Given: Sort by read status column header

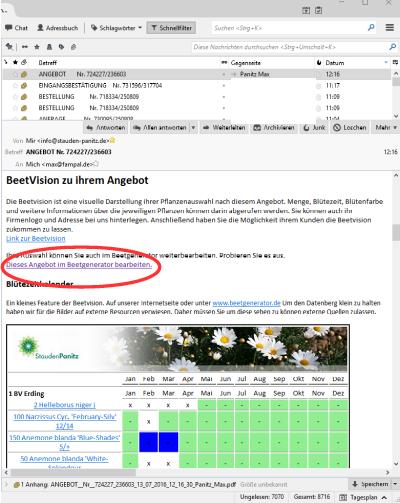Looking at the screenshot, I should (224, 63).
